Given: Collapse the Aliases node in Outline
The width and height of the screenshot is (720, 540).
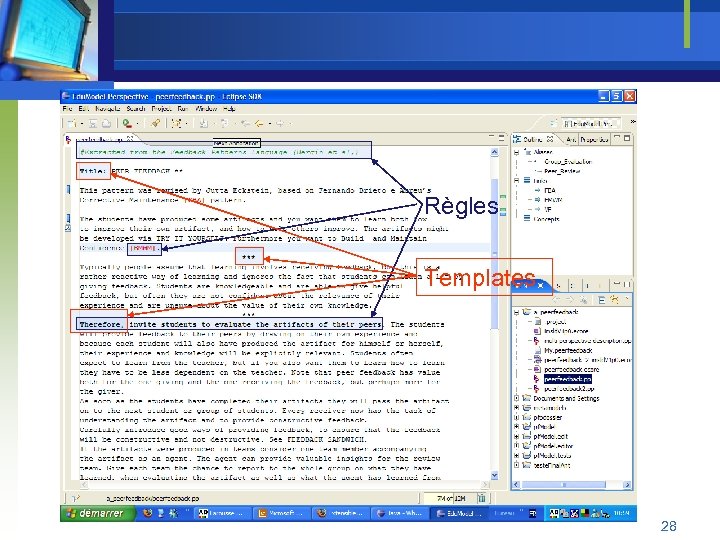Looking at the screenshot, I should click(517, 152).
